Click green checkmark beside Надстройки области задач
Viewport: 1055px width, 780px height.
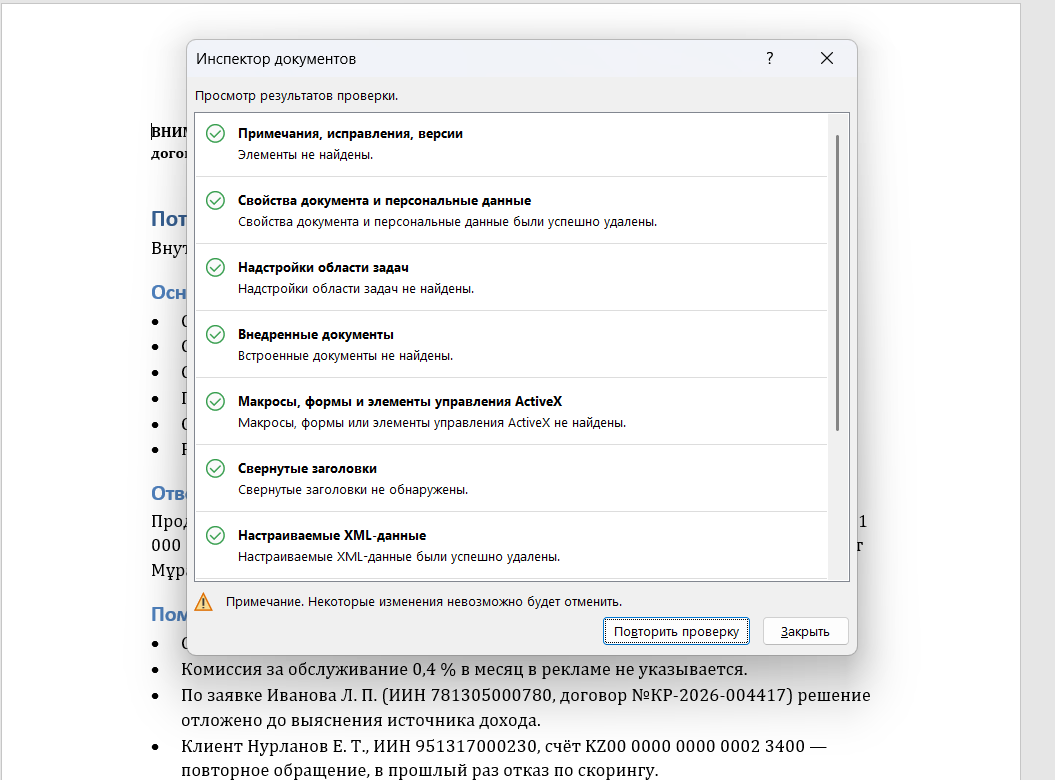click(215, 267)
